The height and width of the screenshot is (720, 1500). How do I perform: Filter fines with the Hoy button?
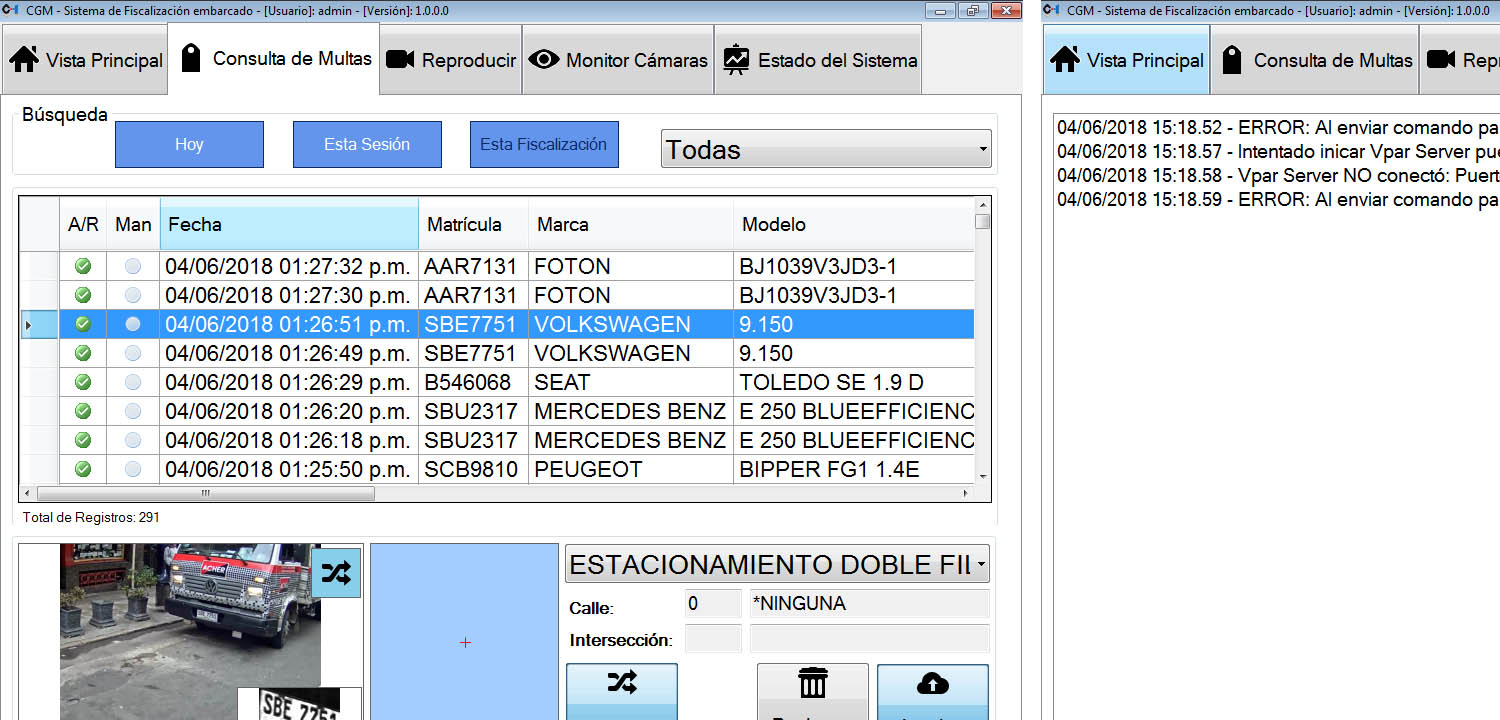pos(189,144)
